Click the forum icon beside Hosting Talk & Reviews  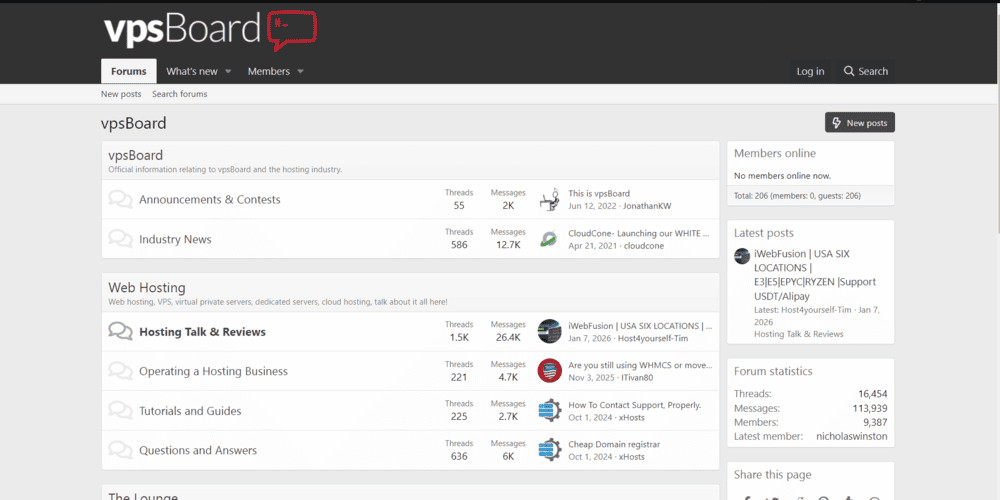pyautogui.click(x=120, y=331)
